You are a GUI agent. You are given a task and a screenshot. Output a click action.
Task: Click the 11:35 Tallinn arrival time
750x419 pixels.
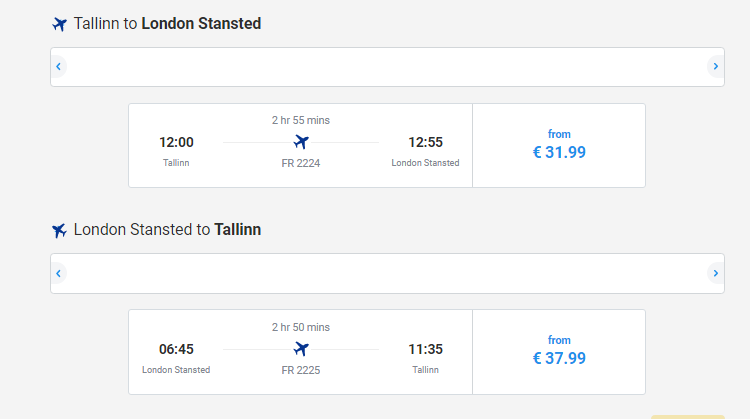pos(425,349)
